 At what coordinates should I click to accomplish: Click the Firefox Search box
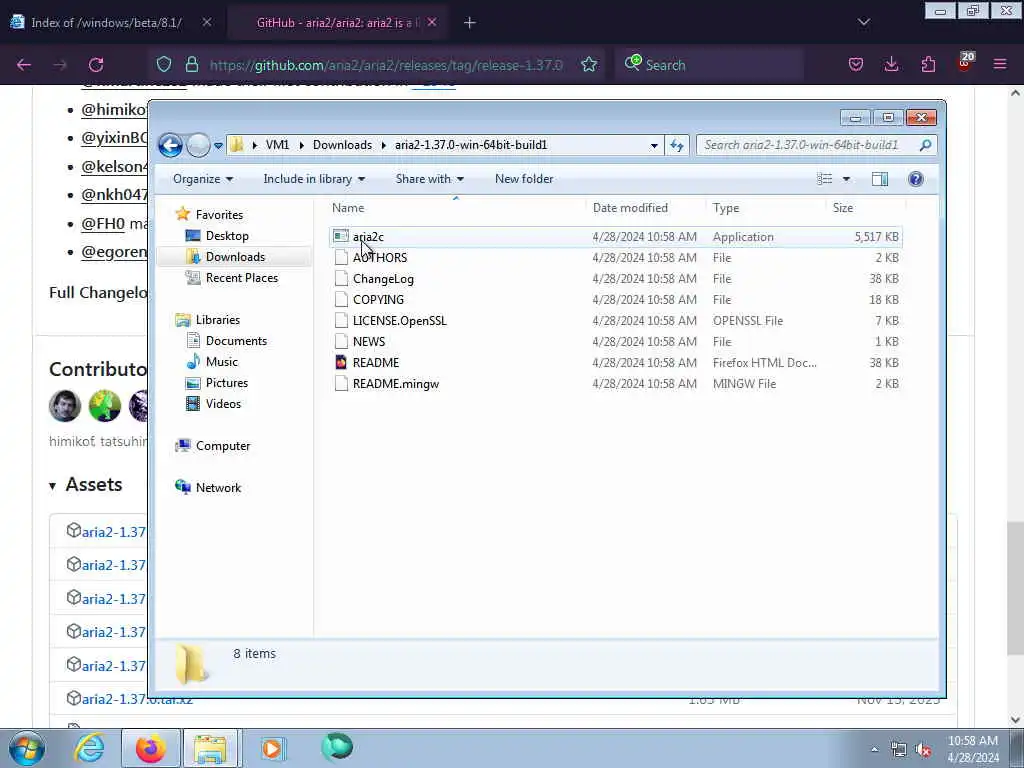[709, 65]
